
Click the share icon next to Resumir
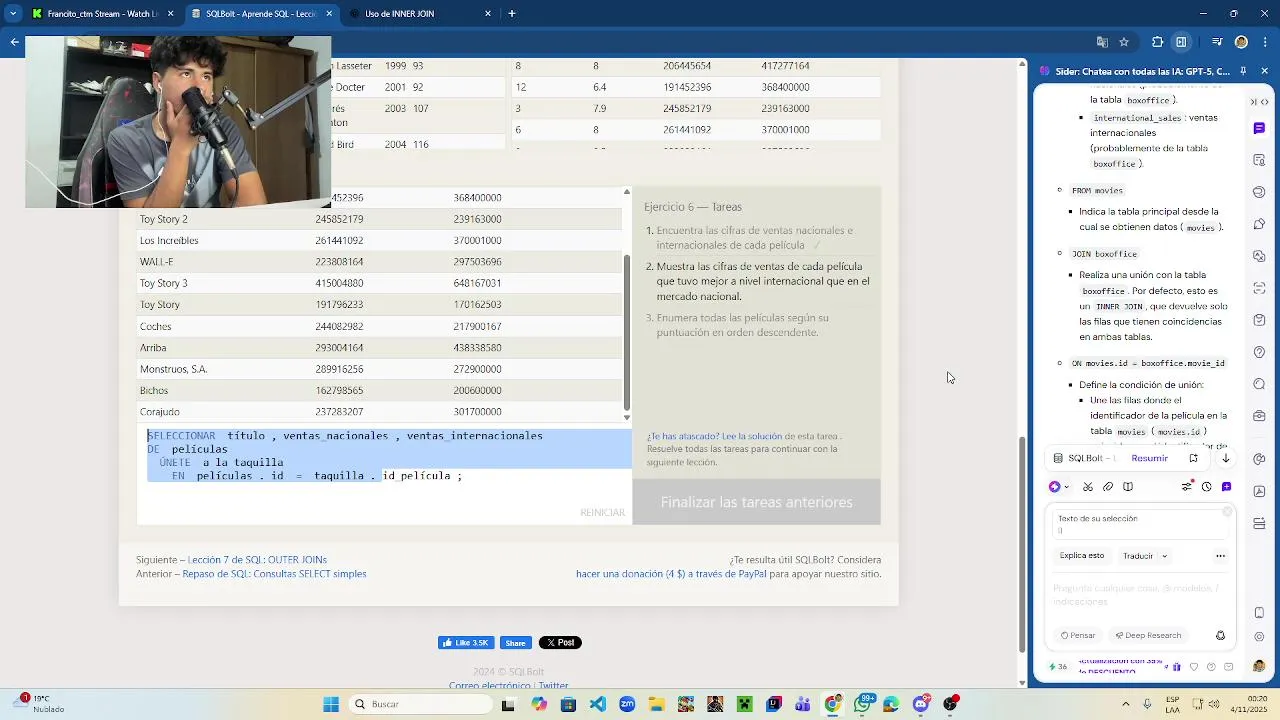coord(1193,458)
